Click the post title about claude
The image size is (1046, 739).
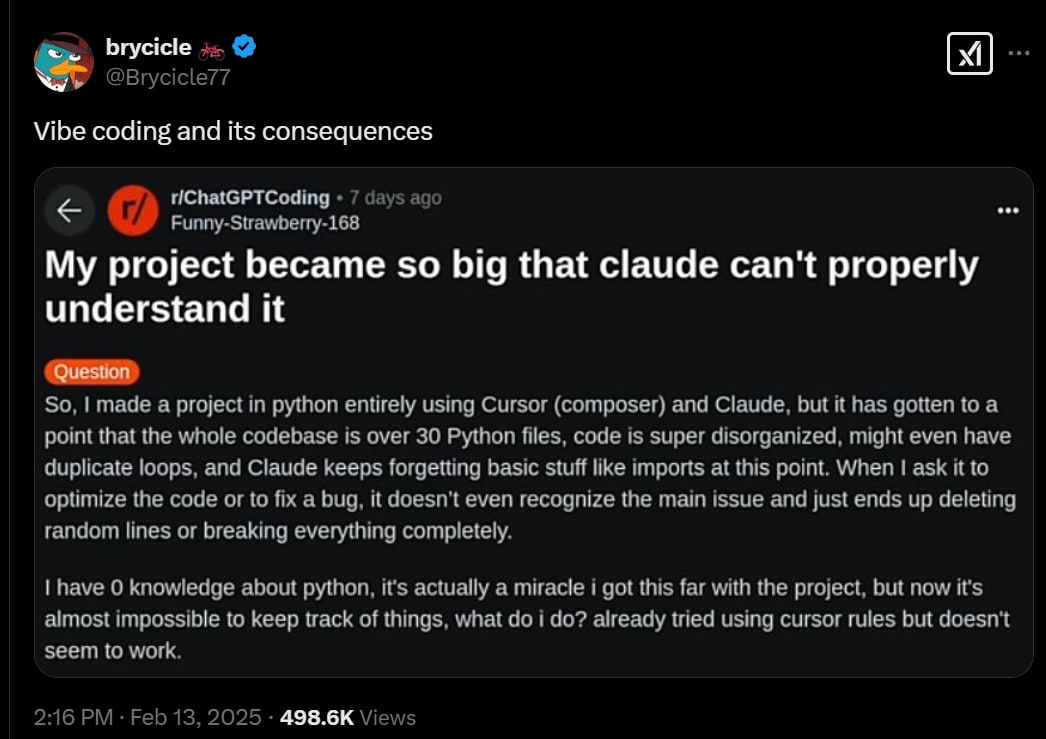(x=511, y=286)
